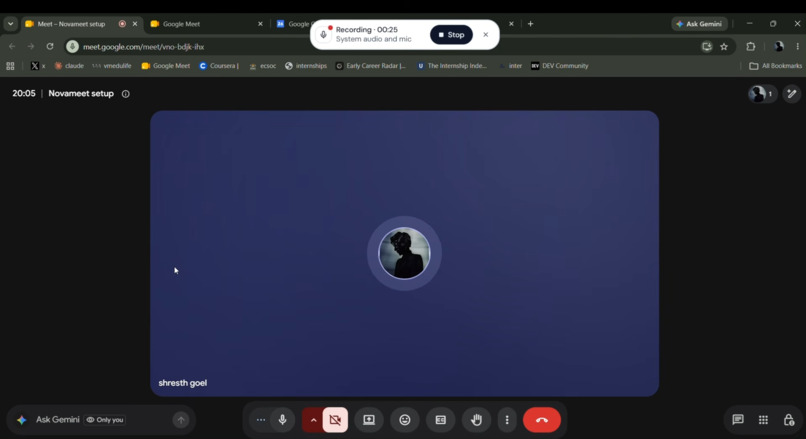Reload the current page
The height and width of the screenshot is (439, 806).
tap(50, 46)
